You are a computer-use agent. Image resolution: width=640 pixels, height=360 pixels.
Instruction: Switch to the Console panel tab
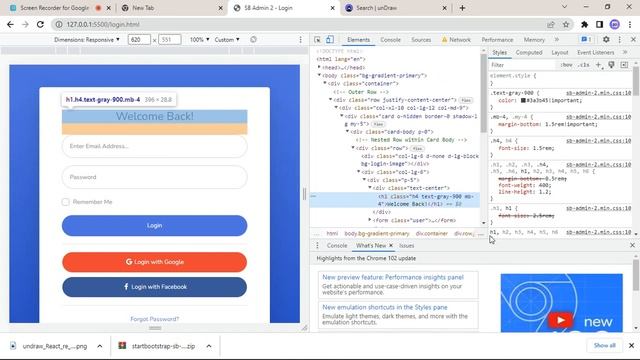click(390, 40)
